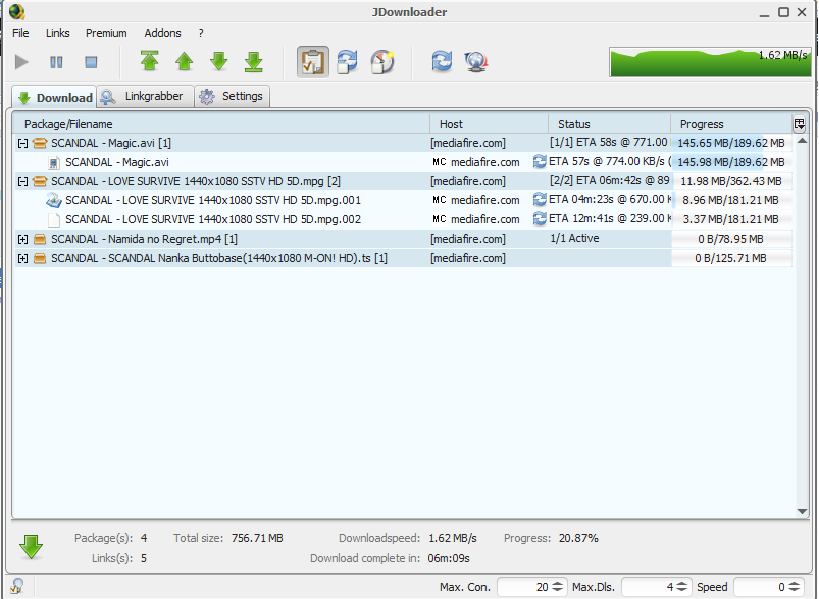
Task: Click the green speed graph meter
Action: click(x=710, y=62)
